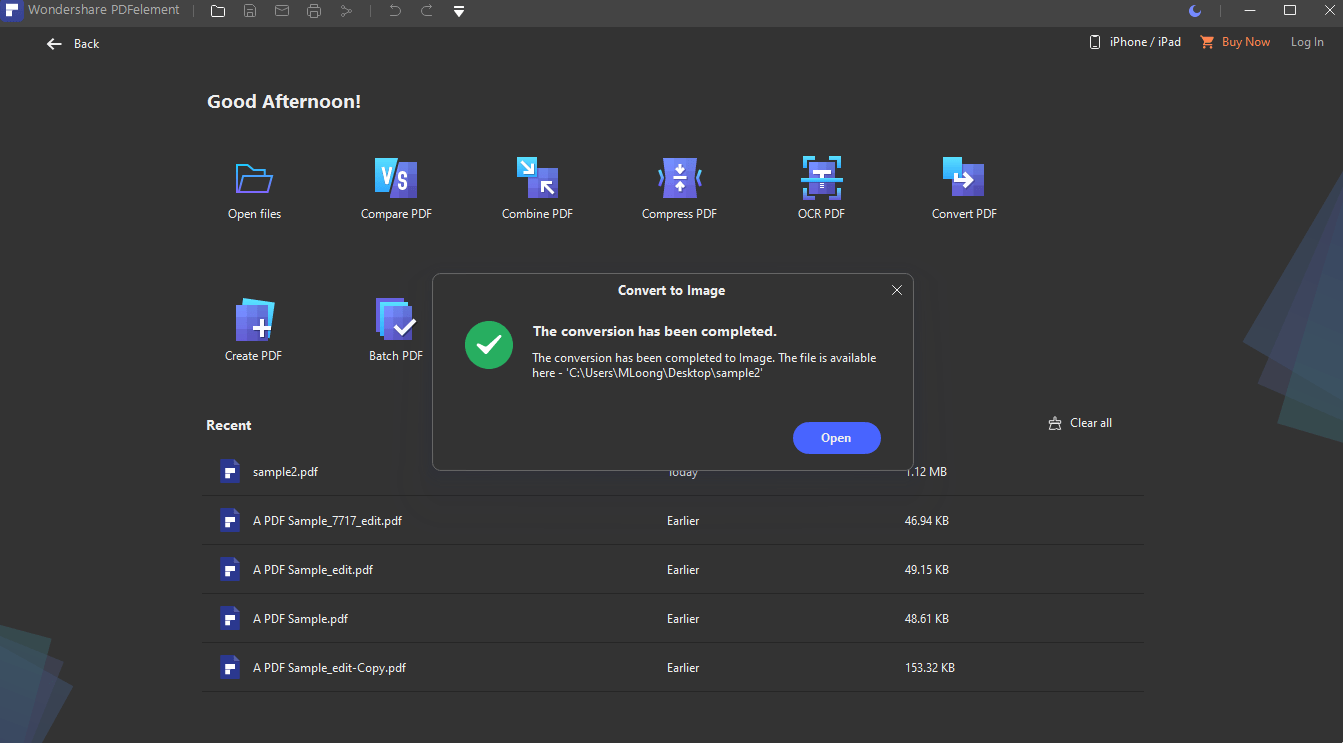Clear all recent files
The height and width of the screenshot is (743, 1343).
1080,423
